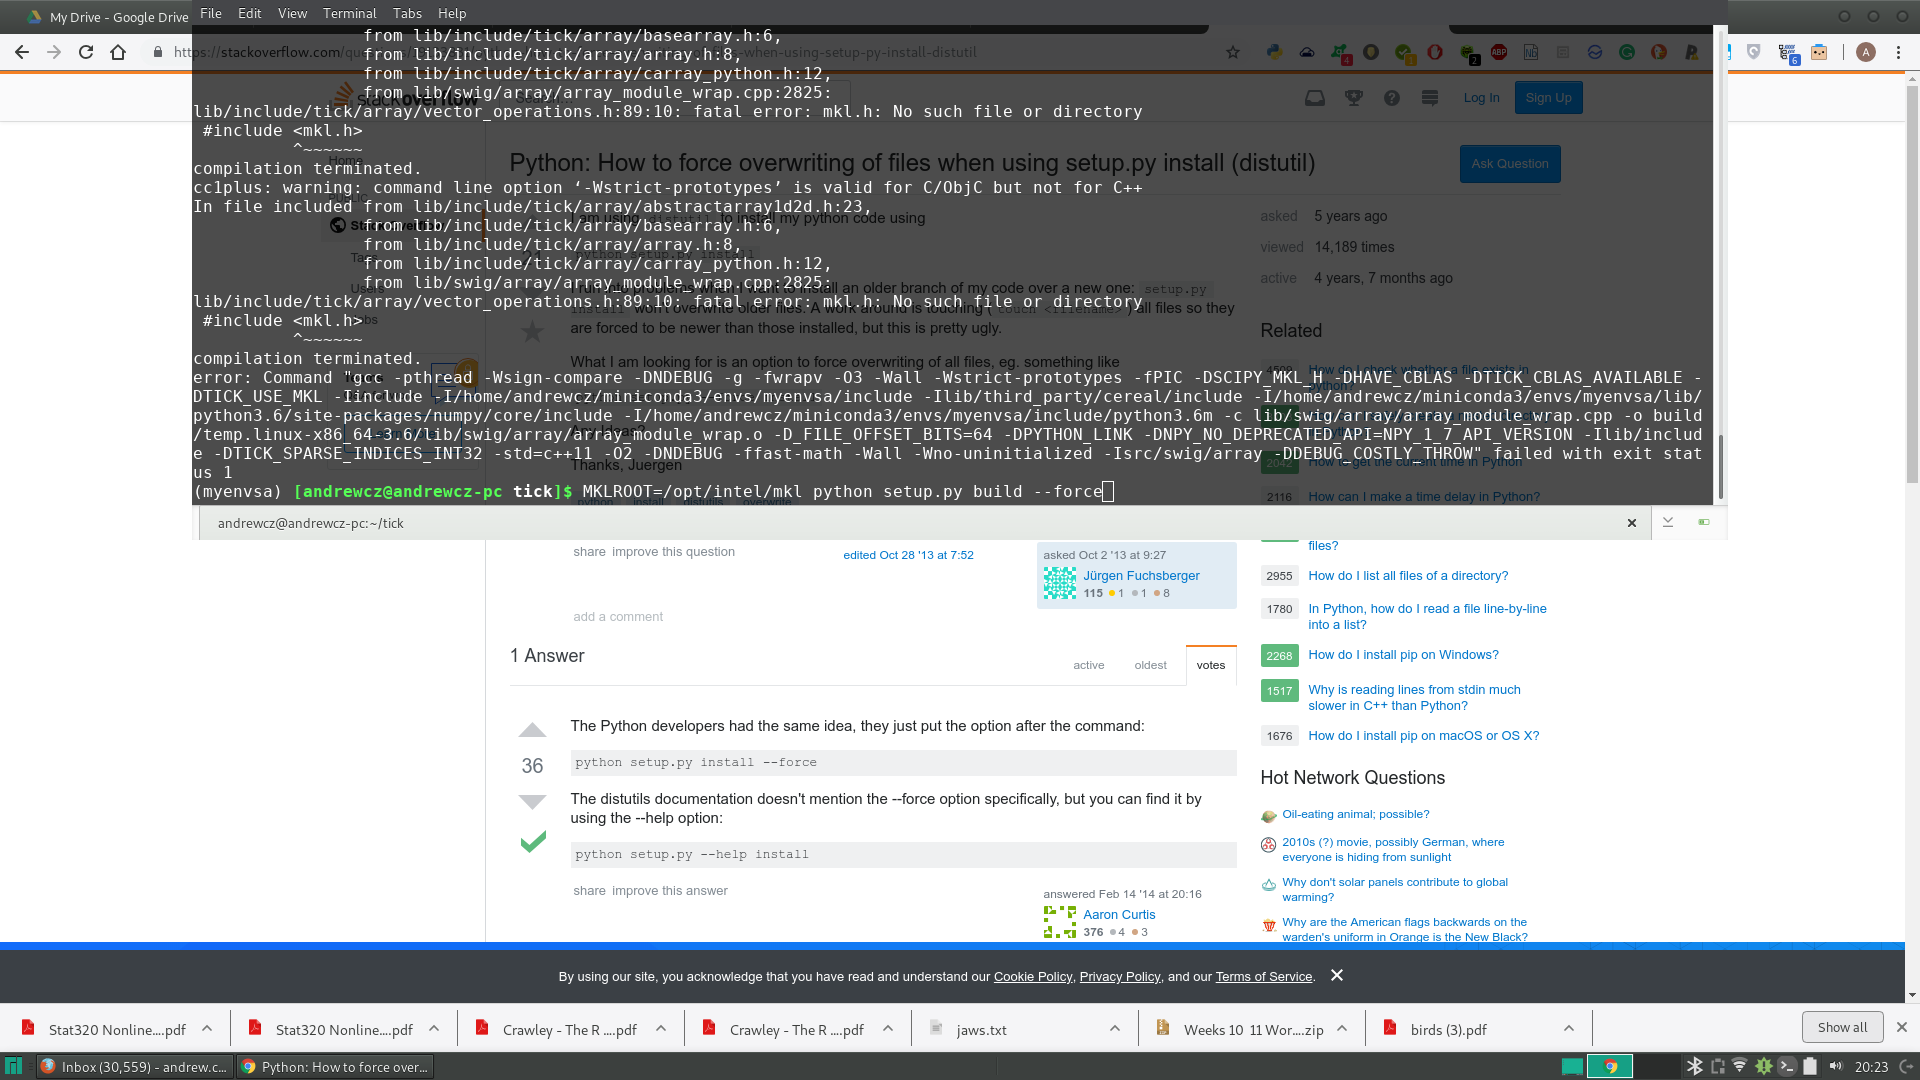Open the Adblock Plus extension icon
The width and height of the screenshot is (1920, 1080).
click(x=1498, y=52)
